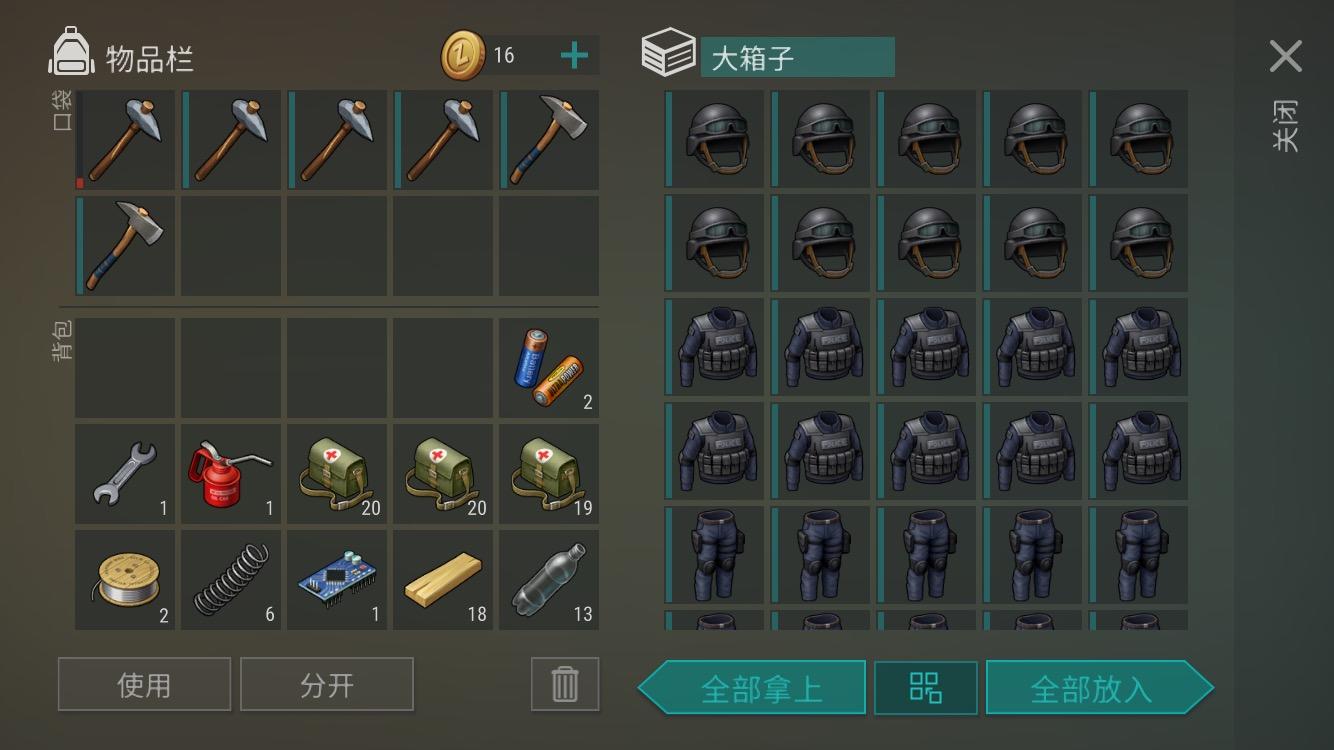Select the wrench in backpack
This screenshot has width=1334, height=750.
(125, 474)
